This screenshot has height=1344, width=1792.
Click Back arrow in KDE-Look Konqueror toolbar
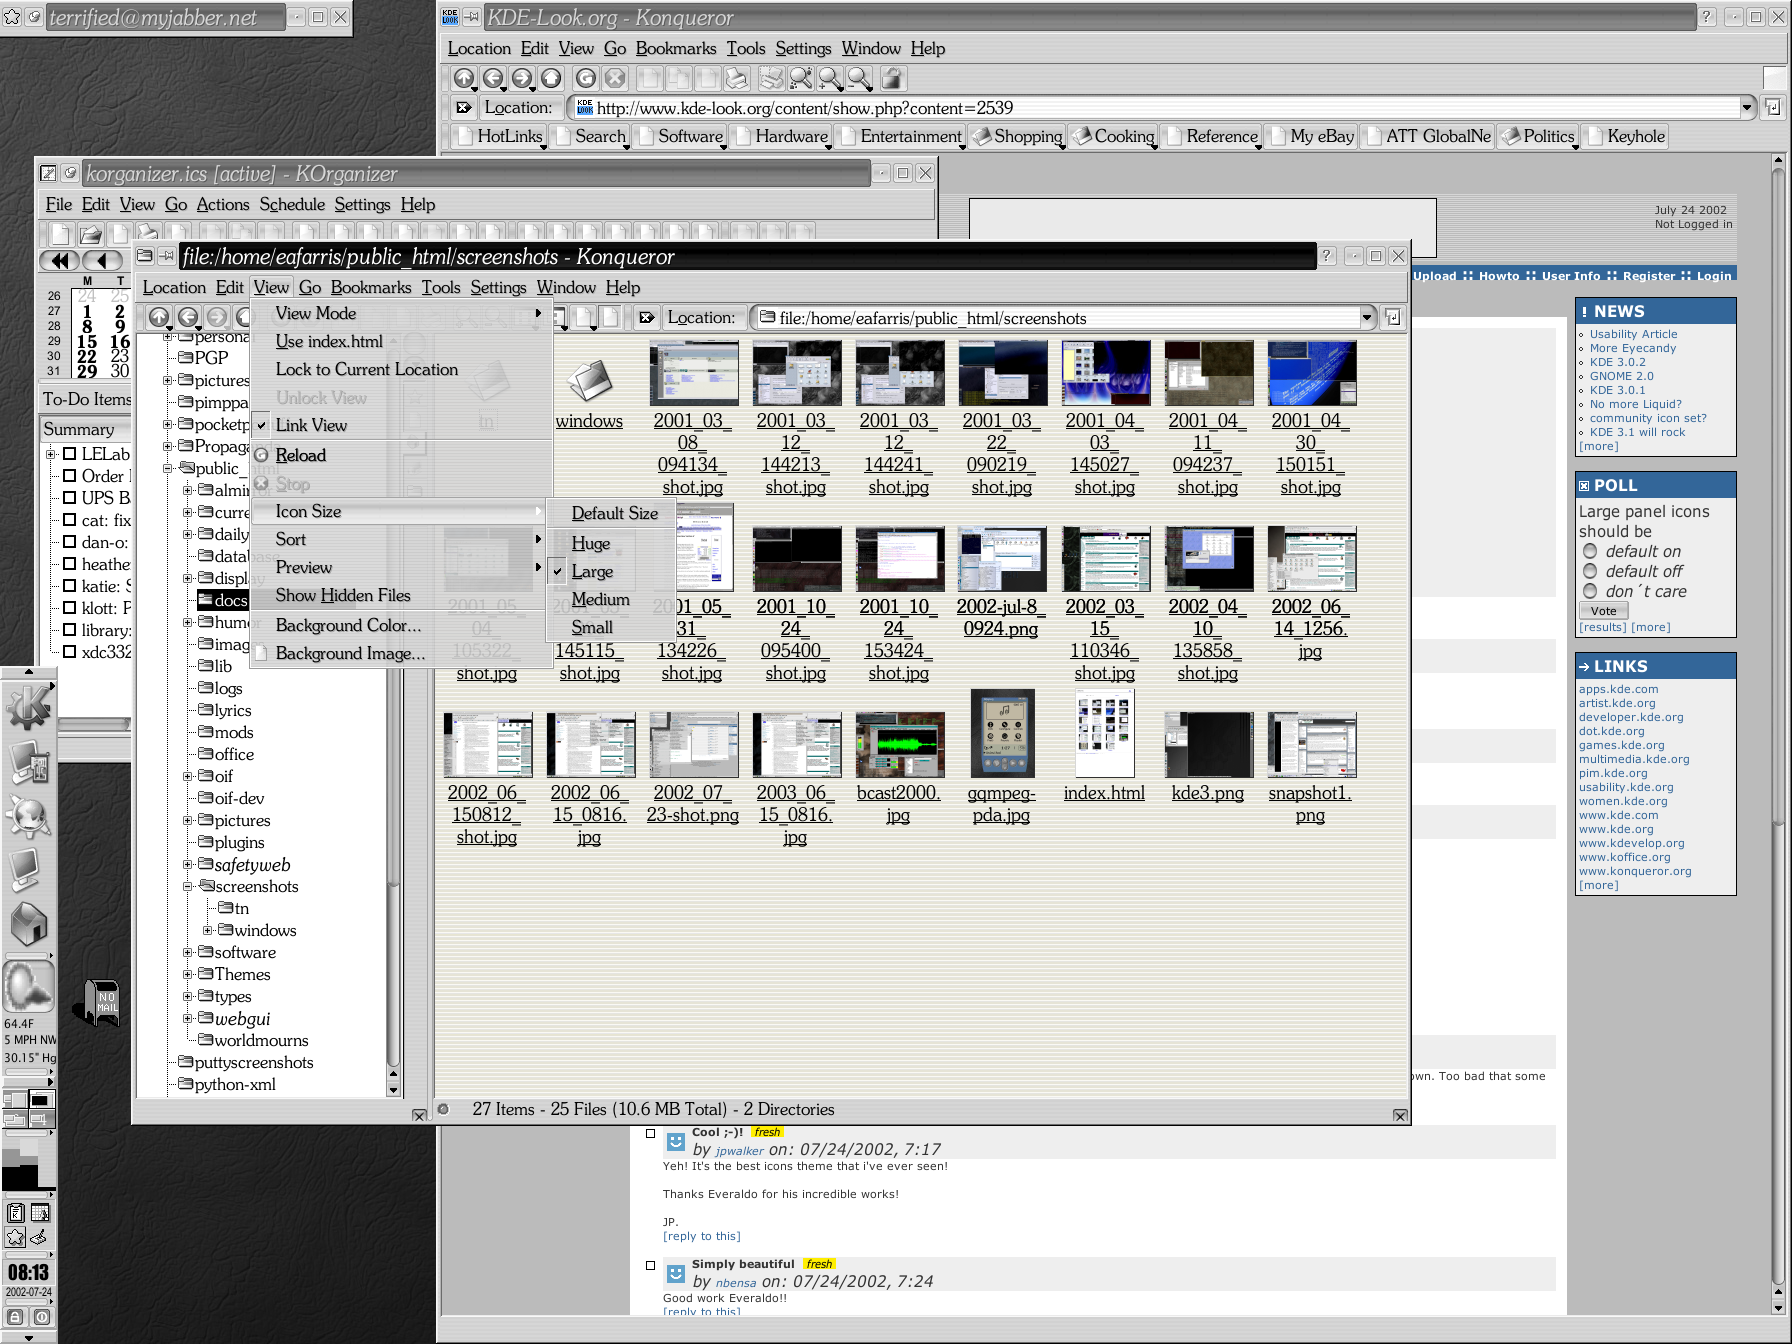[493, 78]
